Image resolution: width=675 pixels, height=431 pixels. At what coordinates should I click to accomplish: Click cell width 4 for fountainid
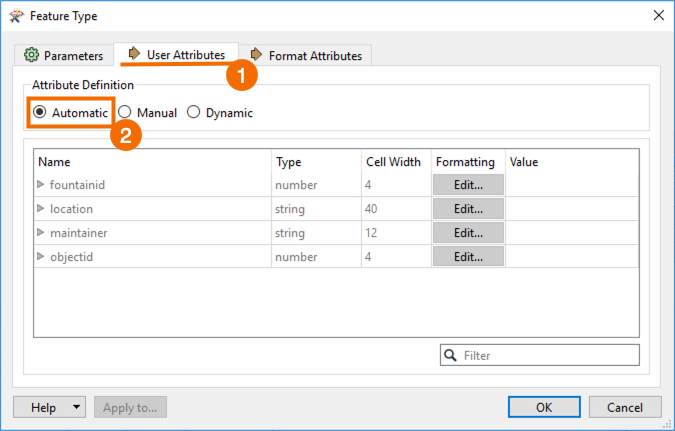point(396,185)
